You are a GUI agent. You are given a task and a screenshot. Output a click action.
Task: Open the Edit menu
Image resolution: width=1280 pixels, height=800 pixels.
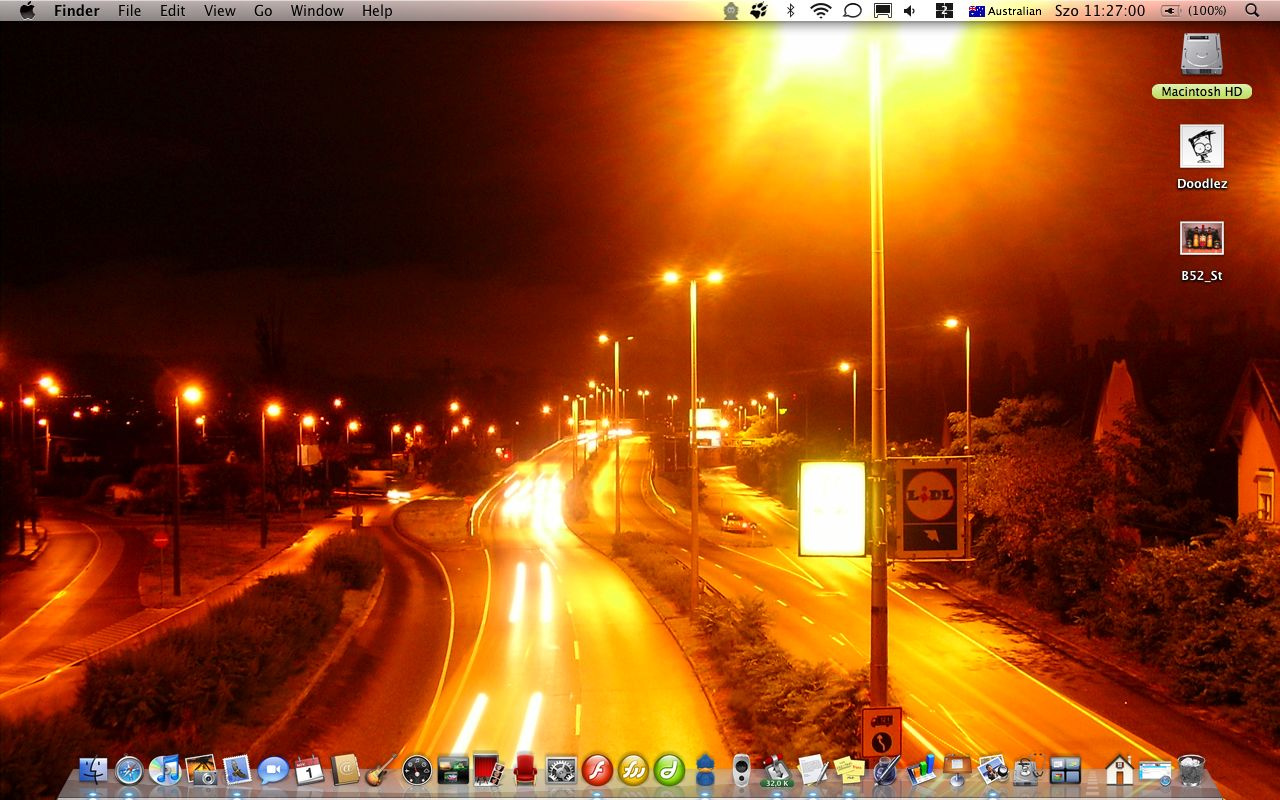tap(173, 11)
